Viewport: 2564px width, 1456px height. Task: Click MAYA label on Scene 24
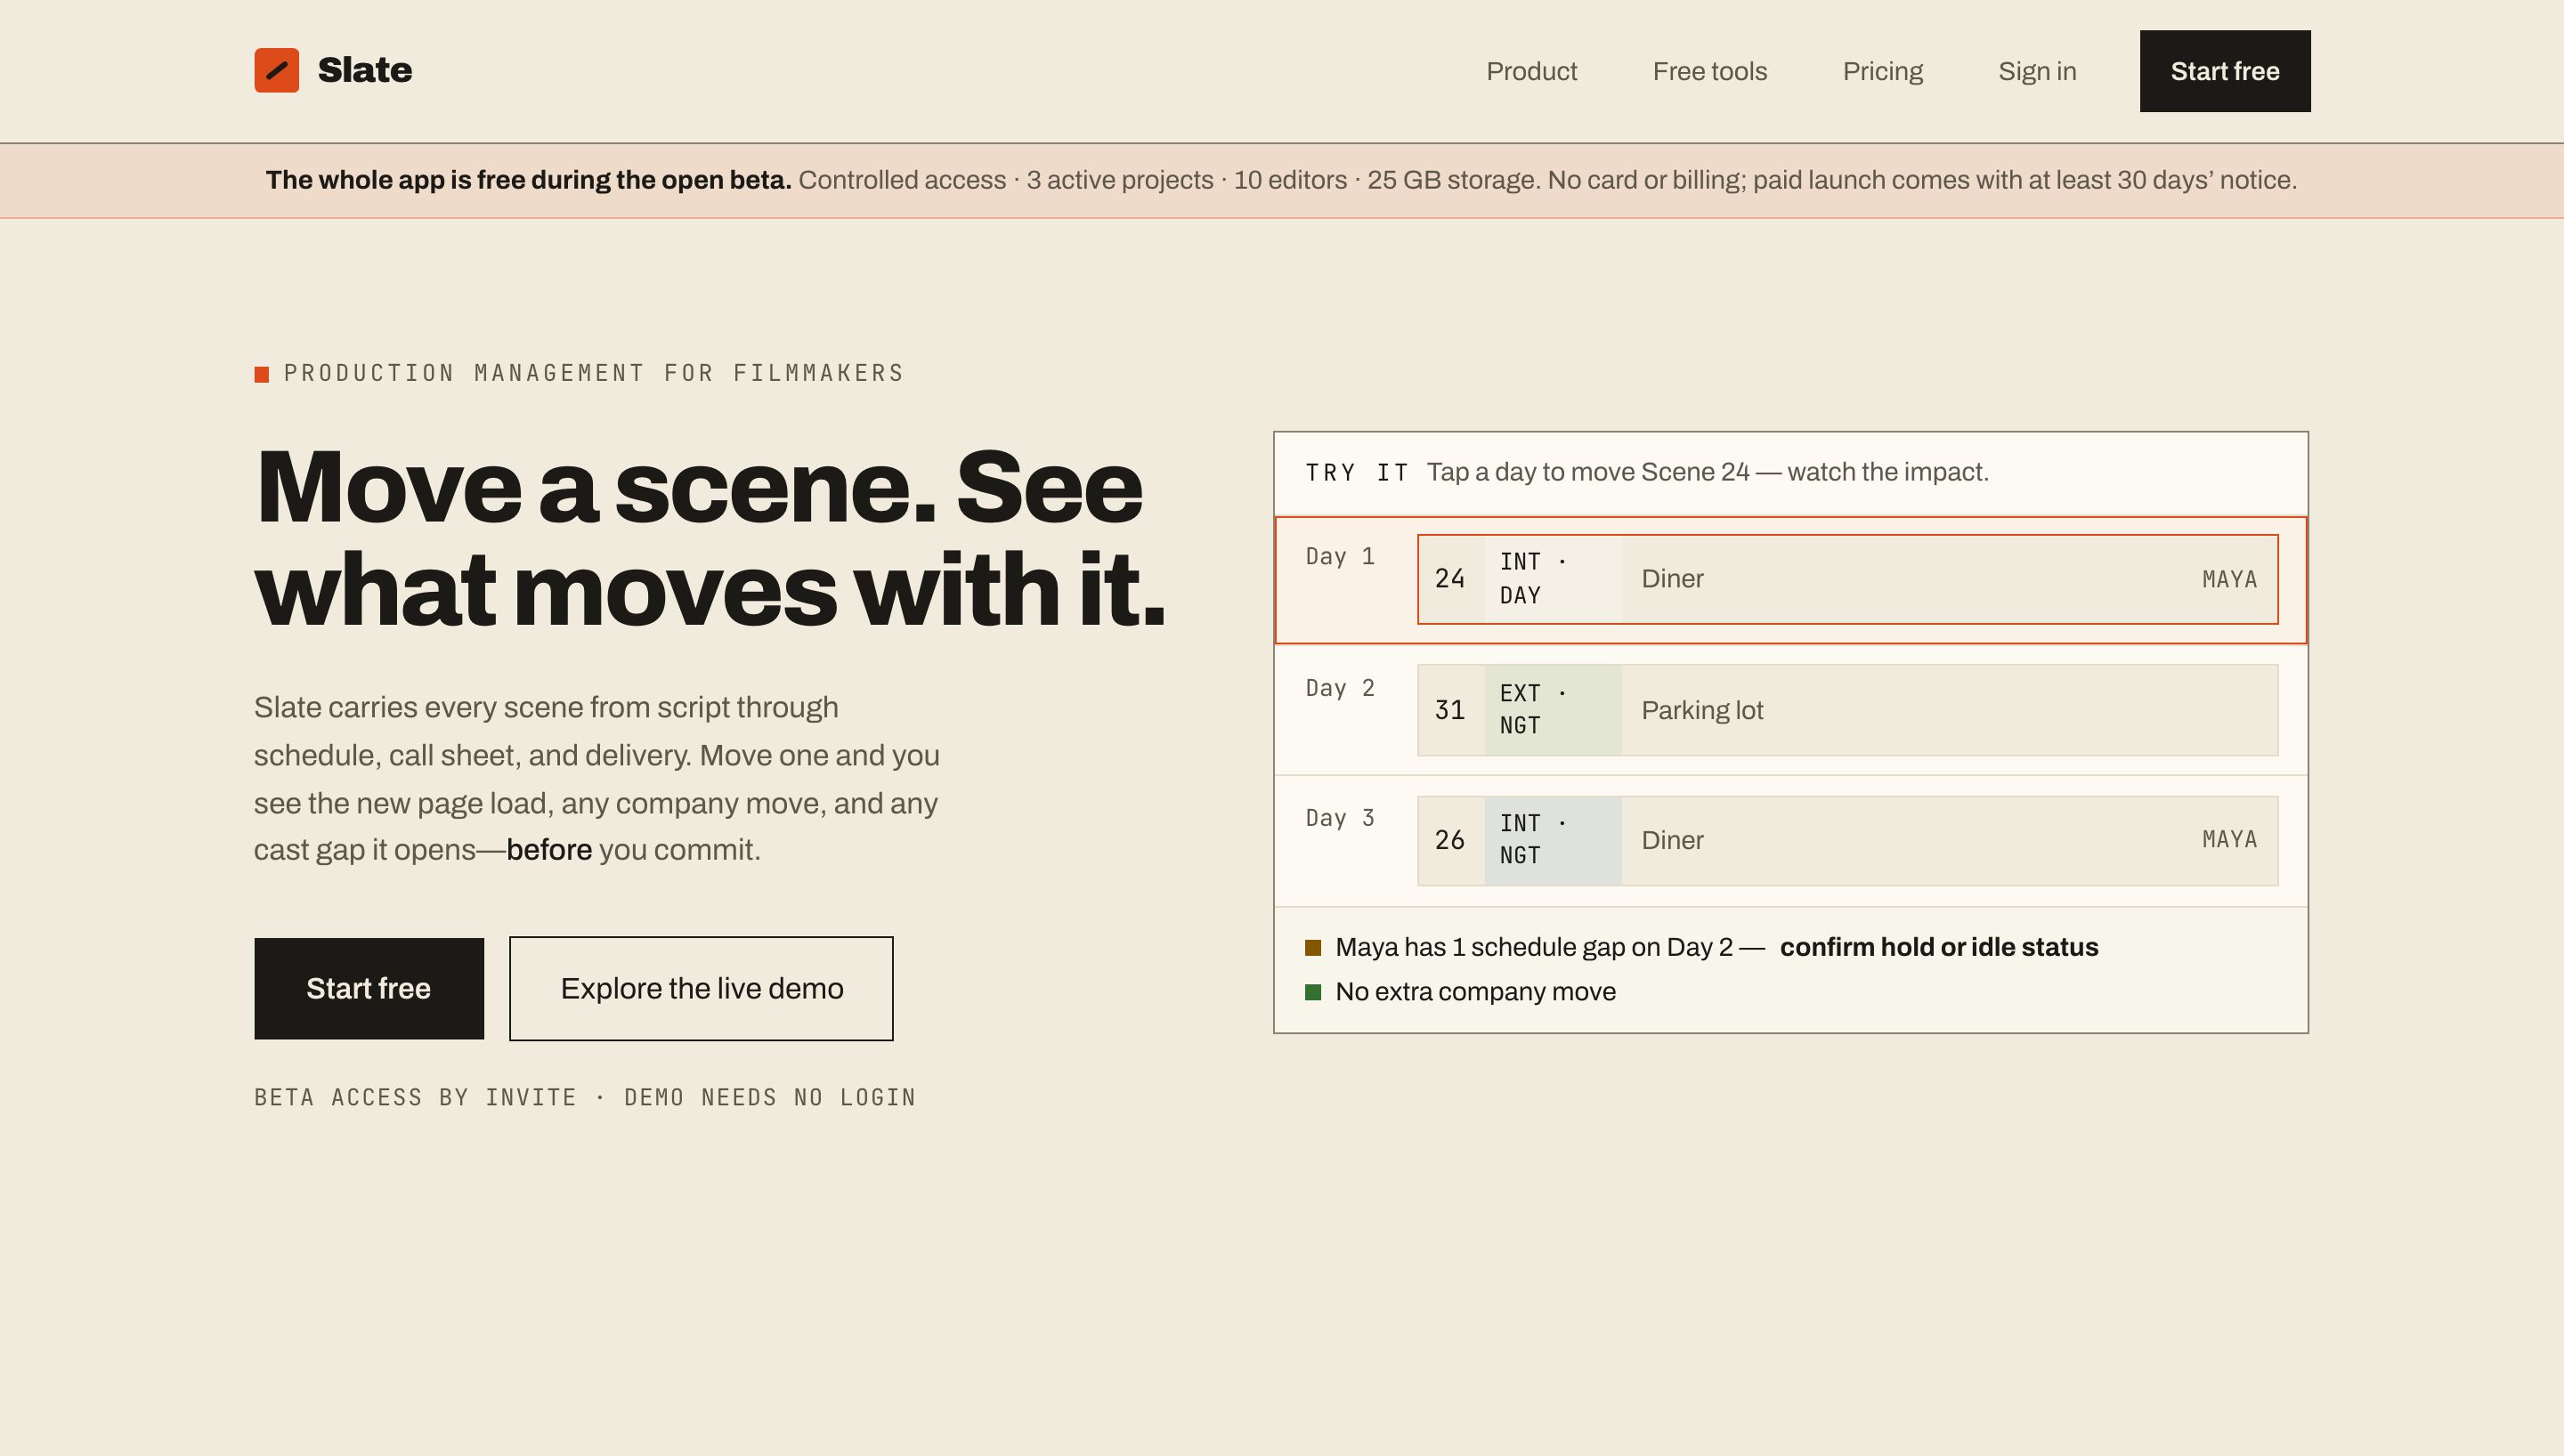click(x=2229, y=579)
